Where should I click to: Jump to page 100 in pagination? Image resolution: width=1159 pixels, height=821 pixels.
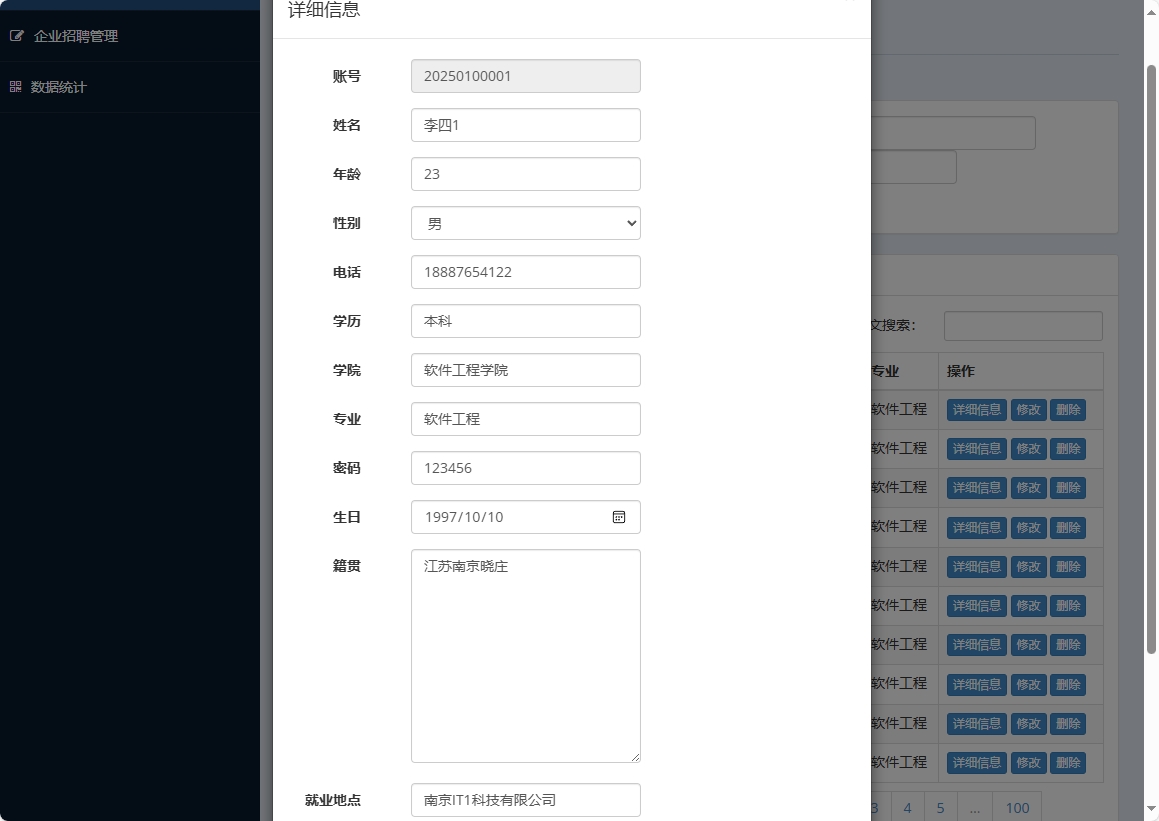1017,807
